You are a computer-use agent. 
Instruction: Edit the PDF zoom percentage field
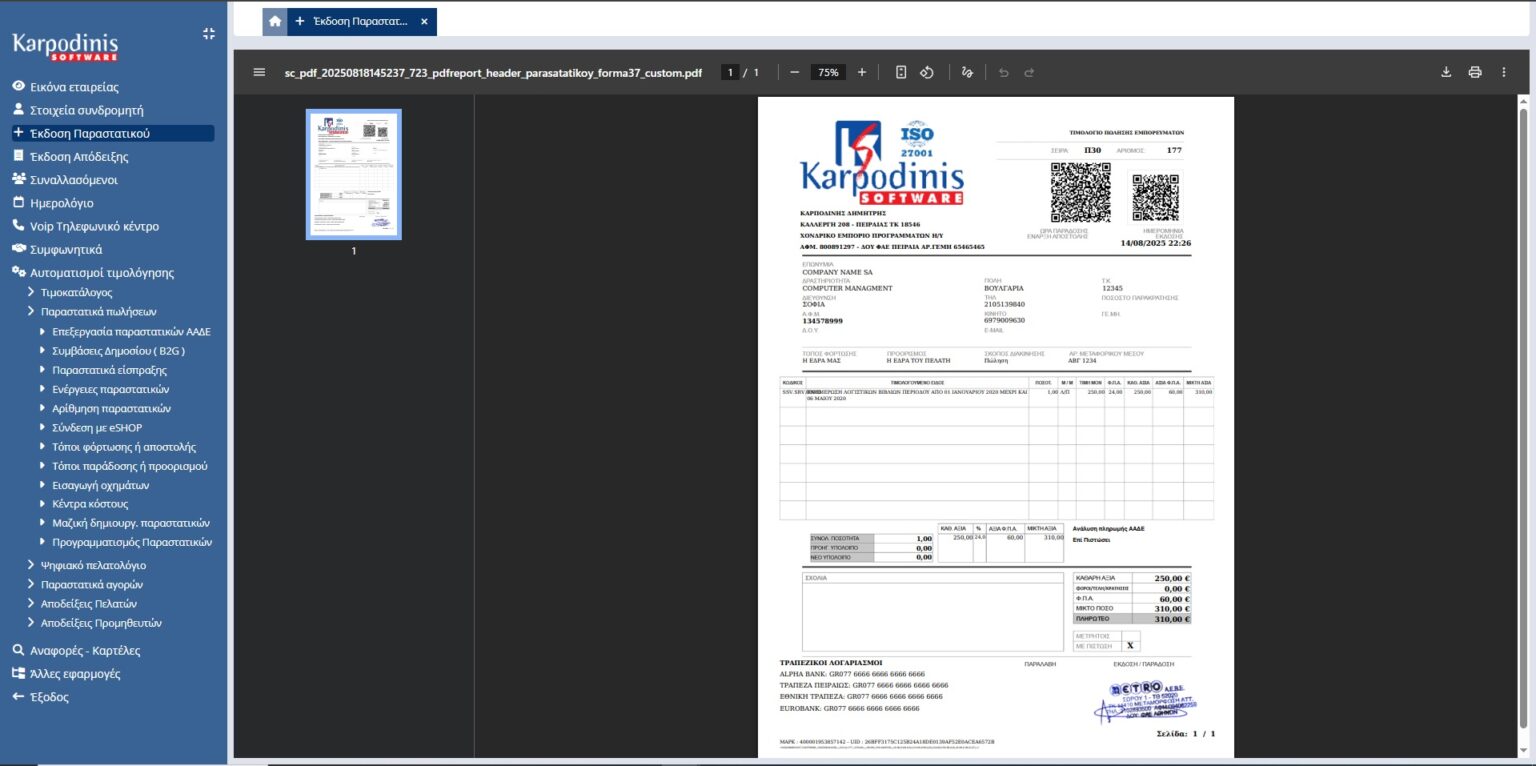click(x=828, y=72)
